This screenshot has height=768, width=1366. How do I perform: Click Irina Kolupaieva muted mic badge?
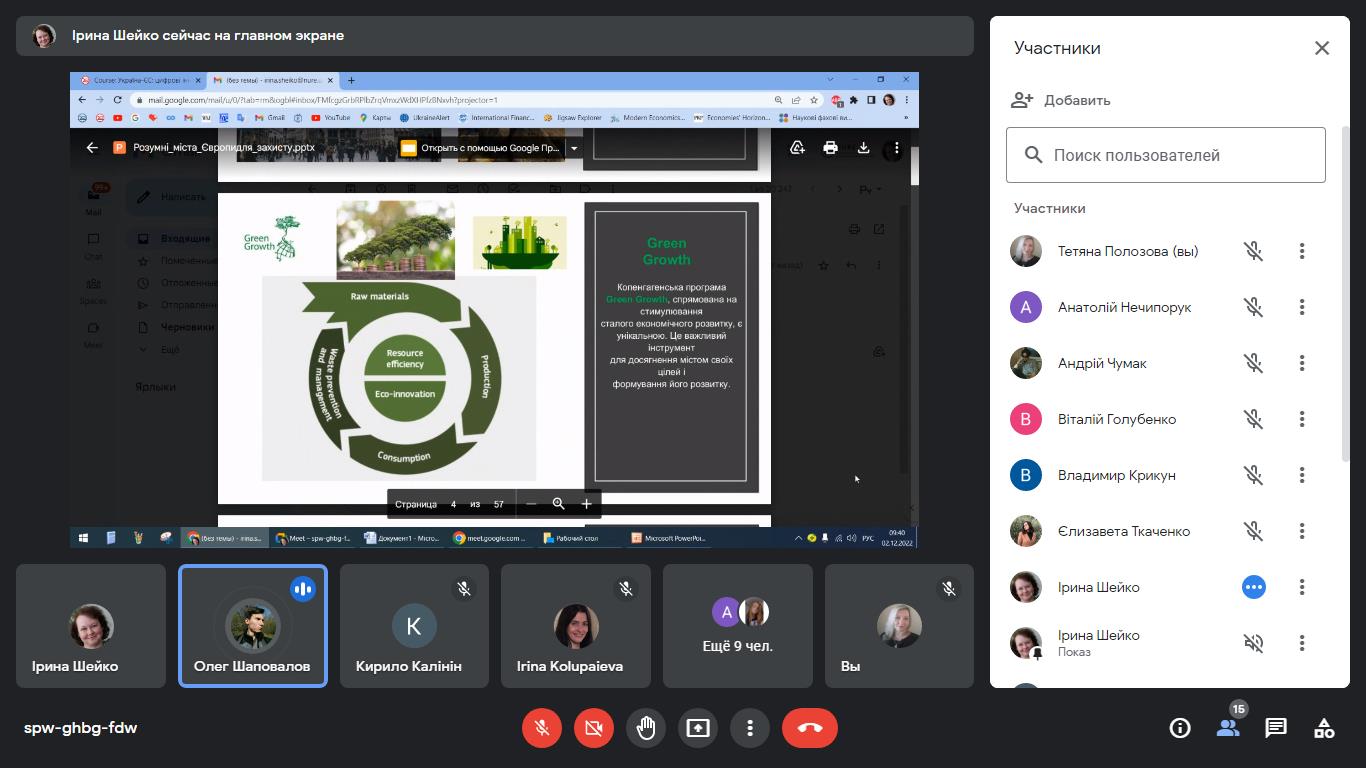coord(626,590)
